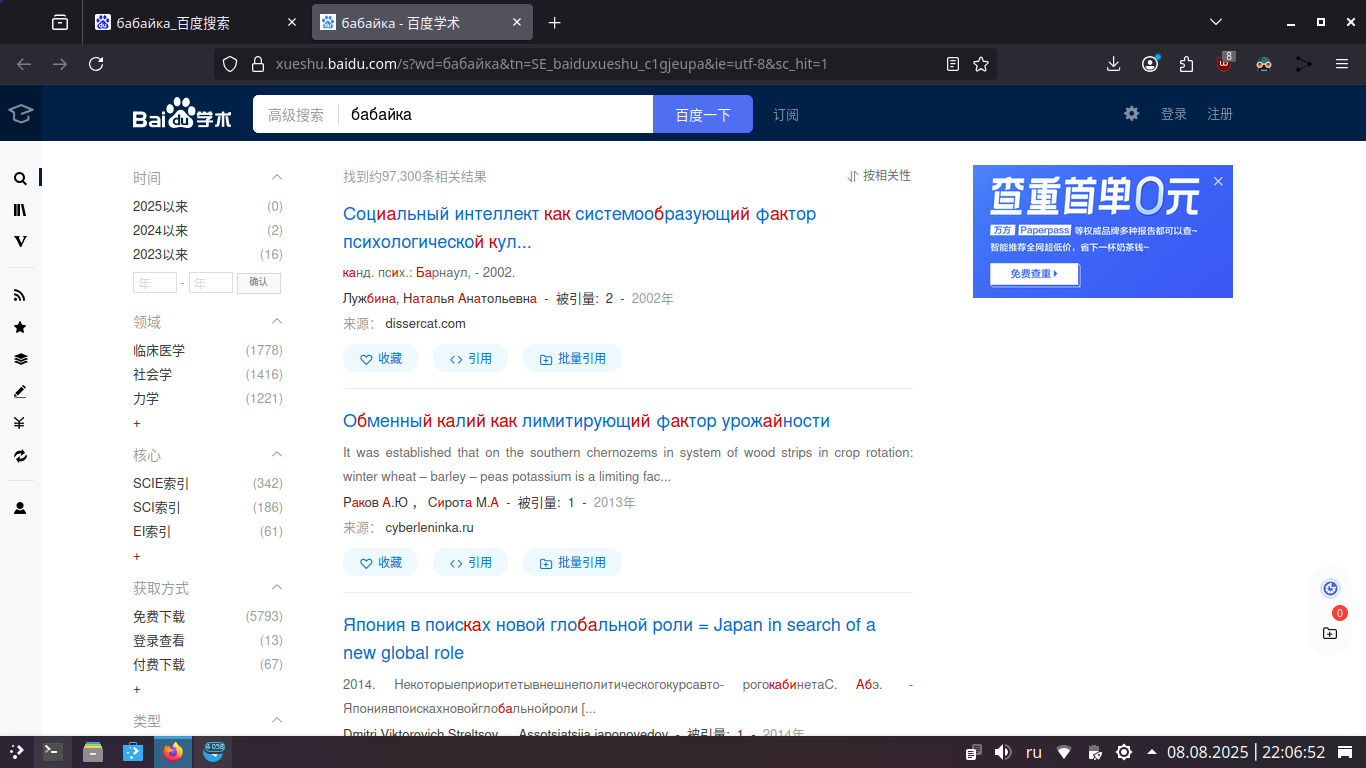Collapse the 获取方式 filter section
This screenshot has height=768, width=1366.
277,587
